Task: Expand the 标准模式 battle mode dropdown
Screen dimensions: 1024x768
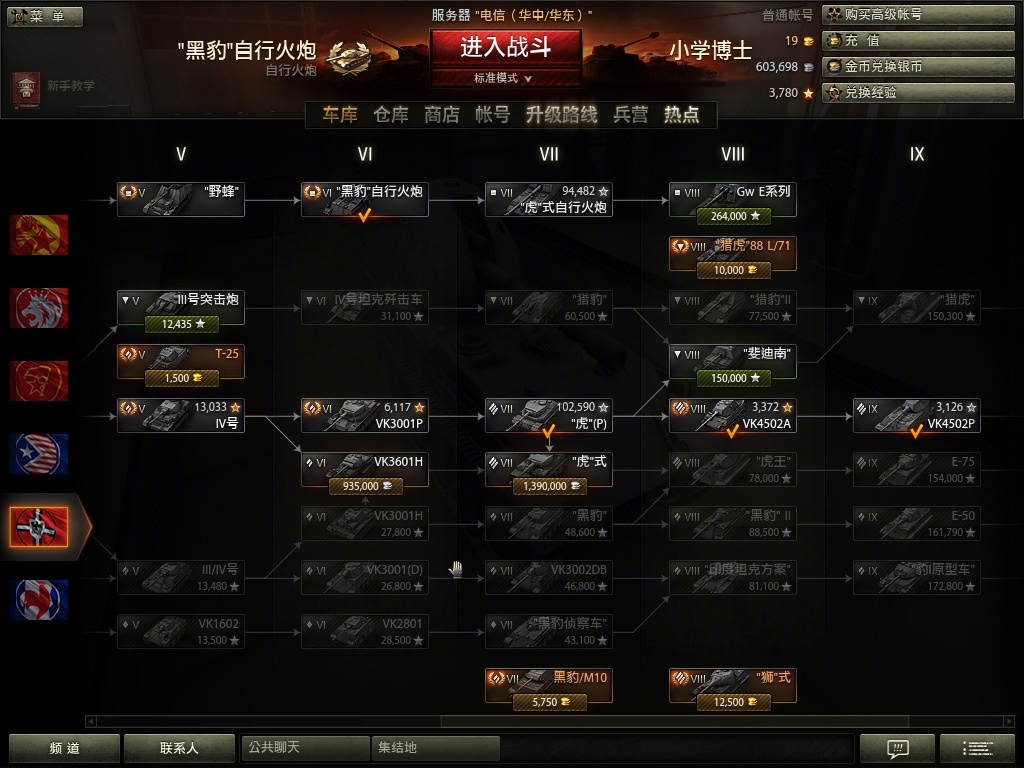Action: (505, 78)
